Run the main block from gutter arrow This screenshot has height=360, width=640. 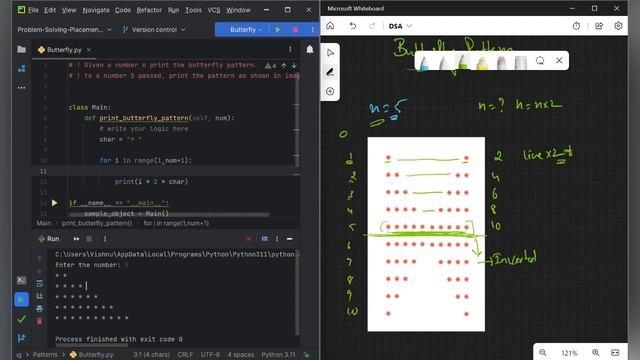click(54, 203)
